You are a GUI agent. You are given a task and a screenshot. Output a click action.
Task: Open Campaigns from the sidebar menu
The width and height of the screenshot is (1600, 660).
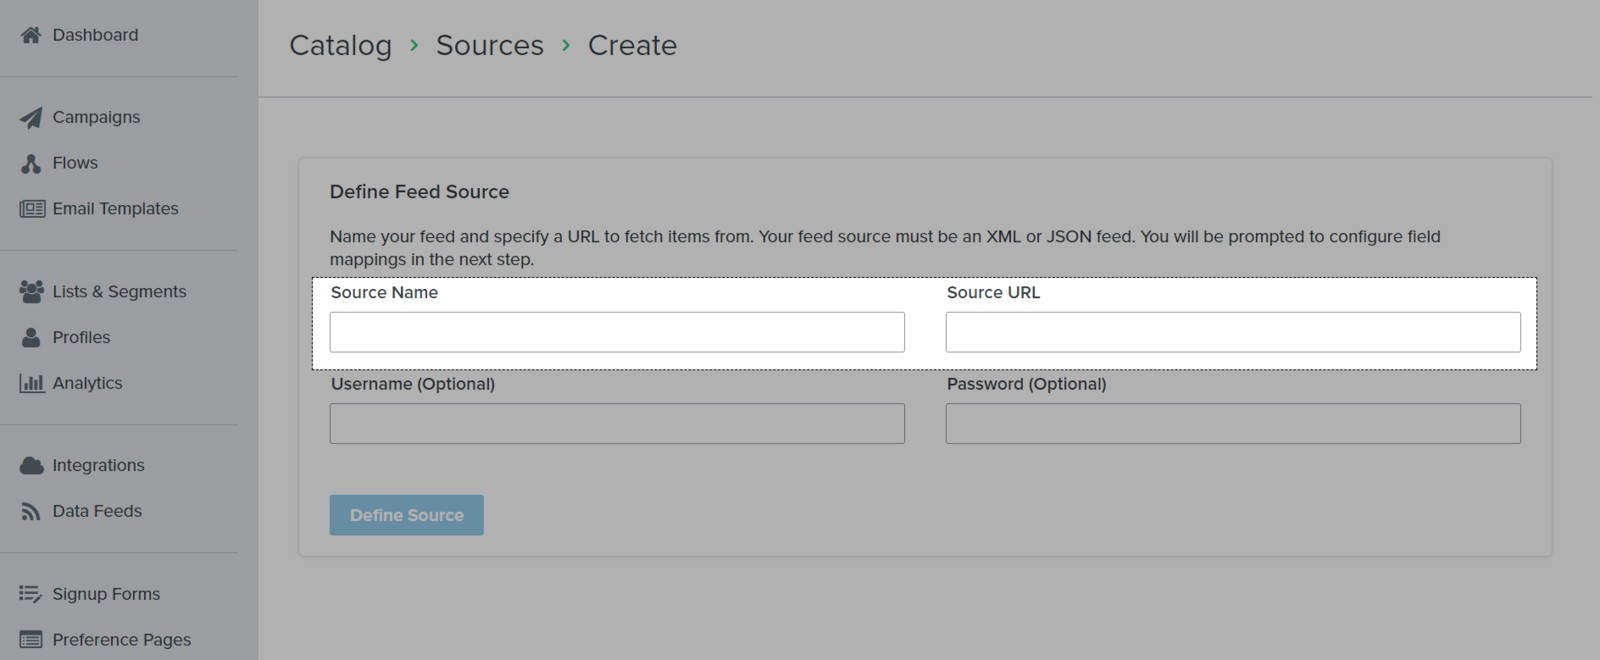click(96, 117)
